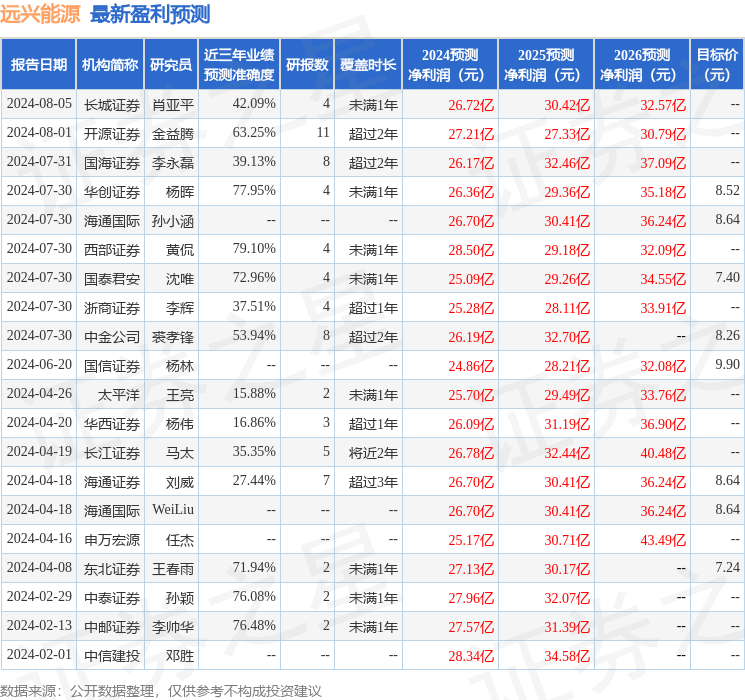The width and height of the screenshot is (745, 700).
Task: Click the date 2024-08-05
Action: [x=39, y=104]
